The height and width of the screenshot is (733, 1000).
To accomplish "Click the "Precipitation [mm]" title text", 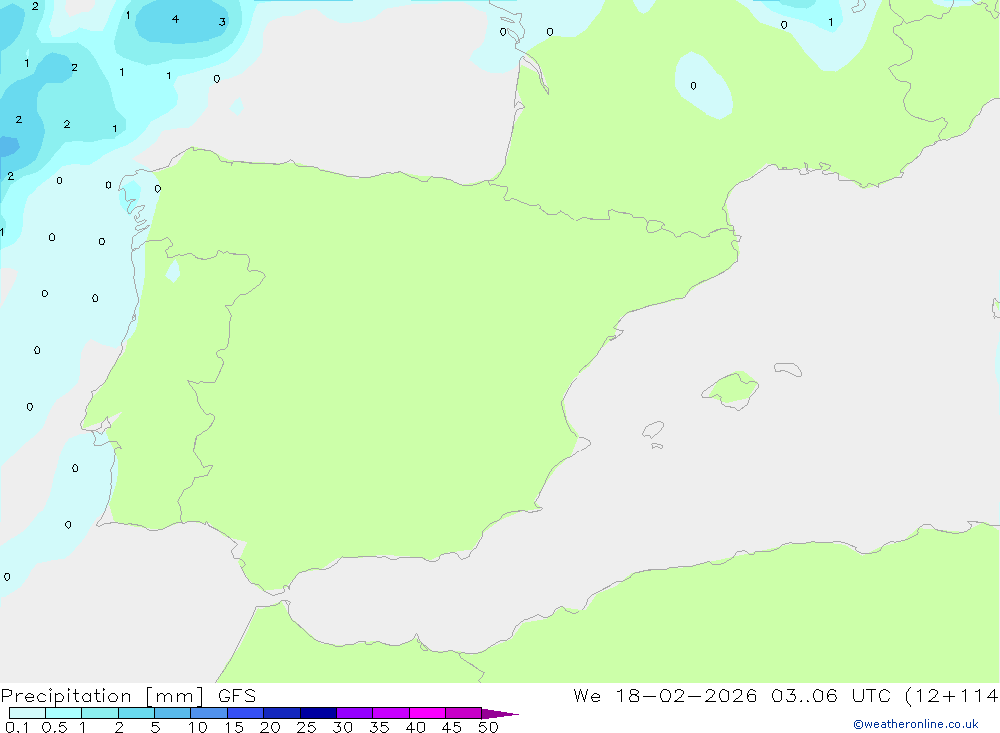I will pos(102,696).
